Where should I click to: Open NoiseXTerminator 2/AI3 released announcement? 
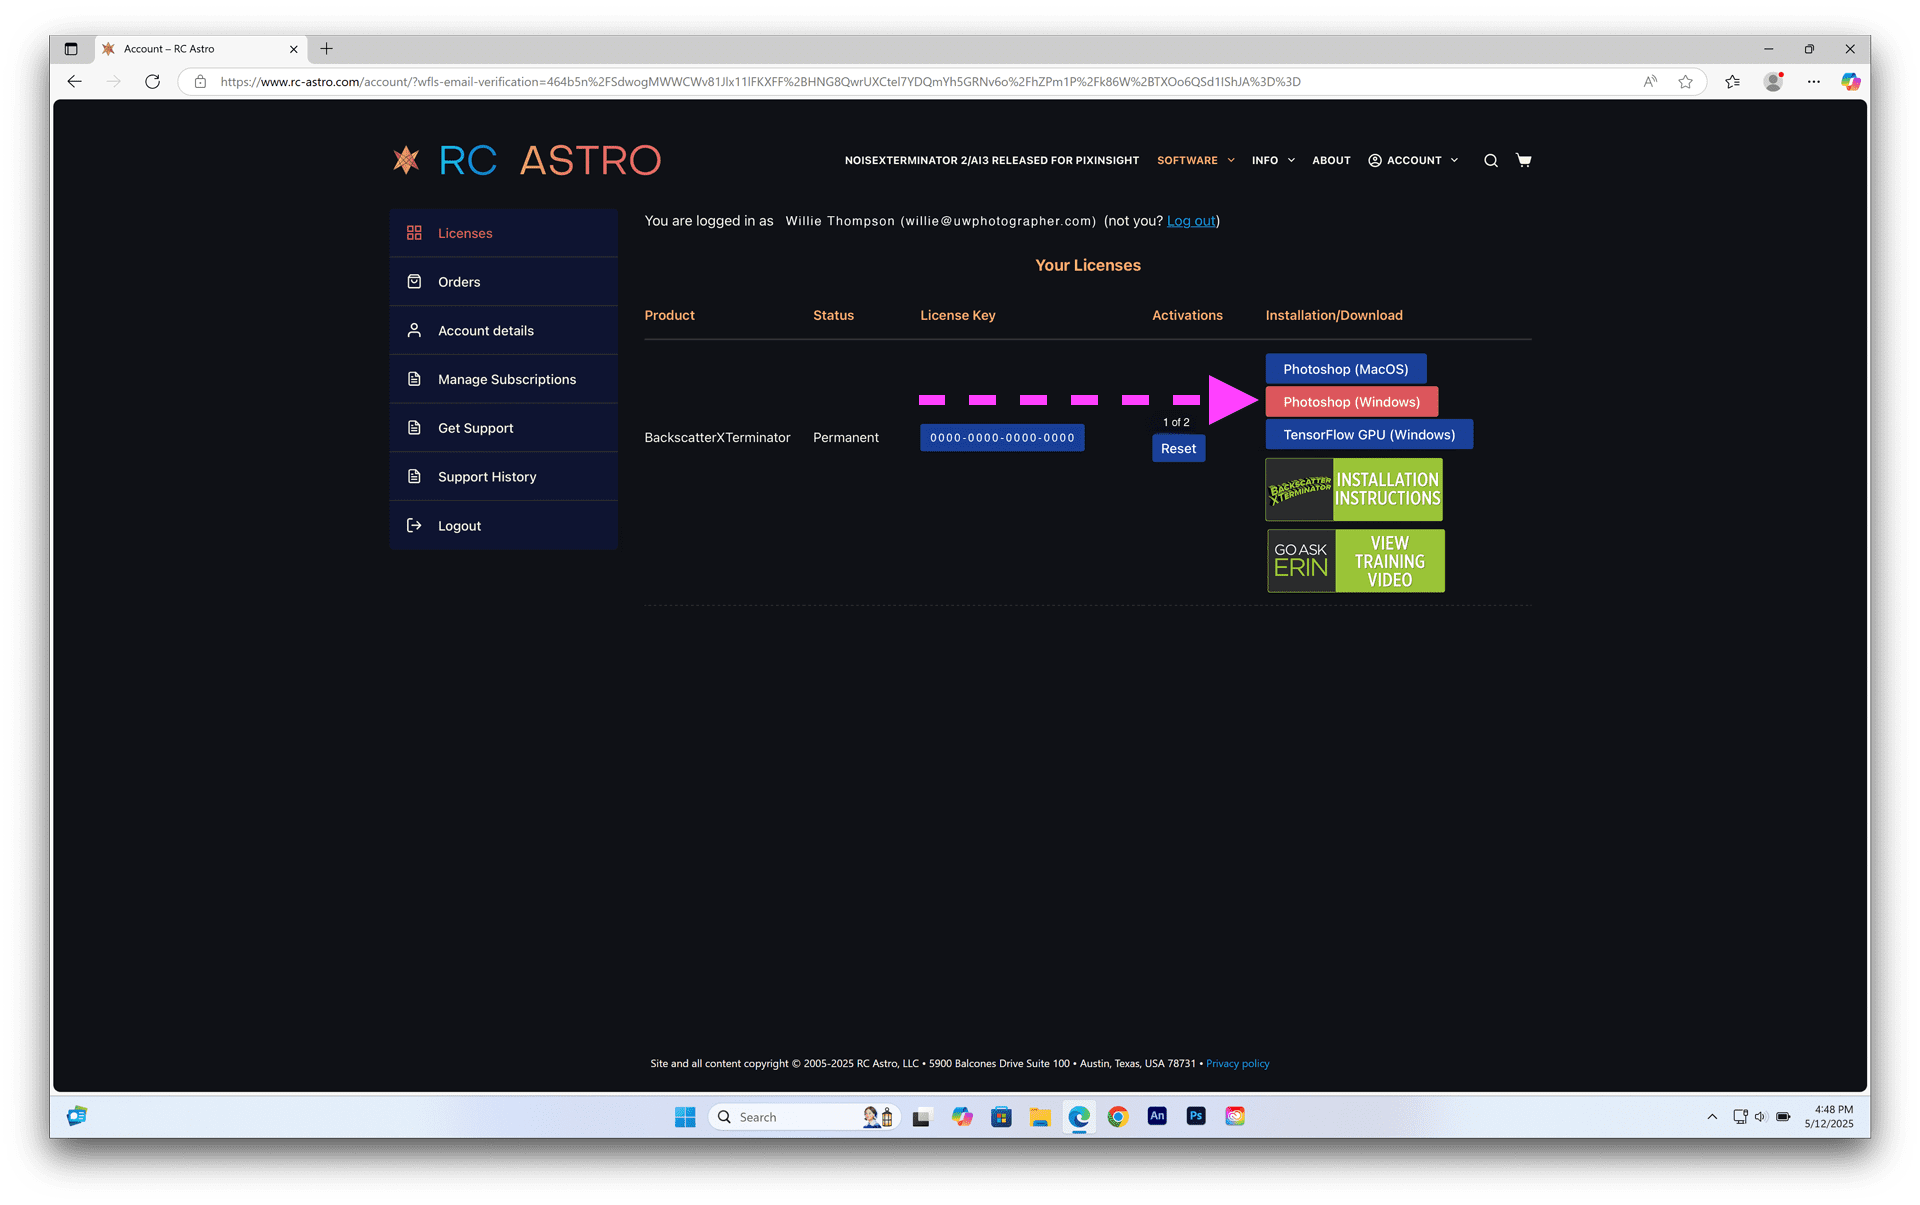tap(991, 160)
